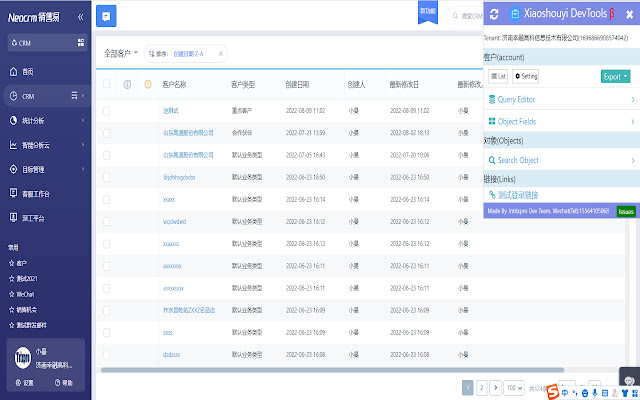This screenshot has width=640, height=400.
Task: Sort by the 创建日期 column header
Action: (297, 84)
